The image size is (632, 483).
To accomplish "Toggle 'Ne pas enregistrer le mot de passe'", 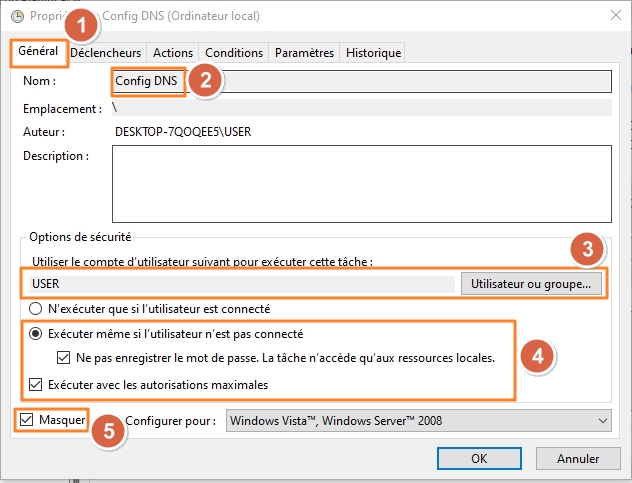I will [x=65, y=357].
